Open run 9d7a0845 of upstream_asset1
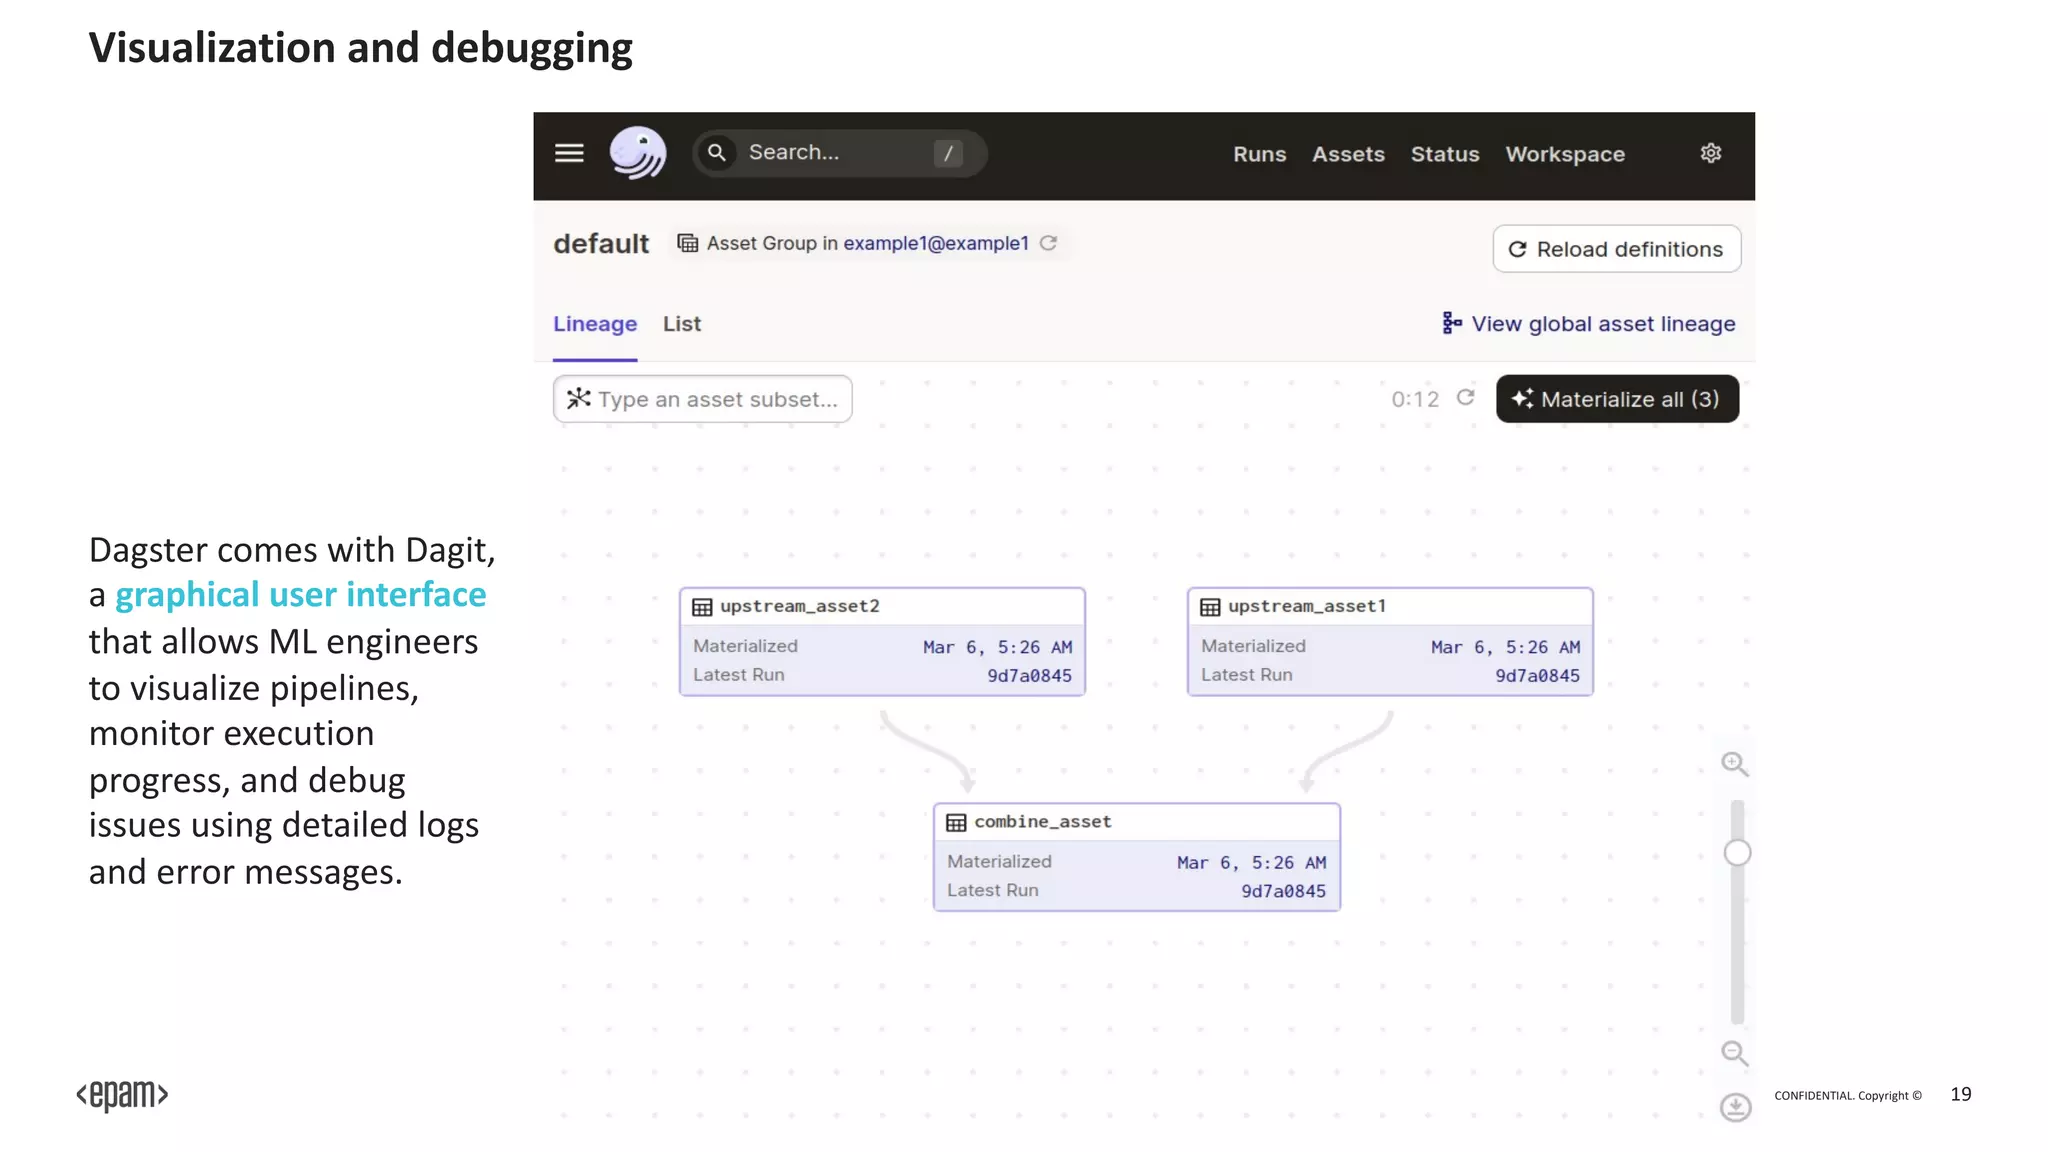The height and width of the screenshot is (1152, 2048). point(1537,676)
